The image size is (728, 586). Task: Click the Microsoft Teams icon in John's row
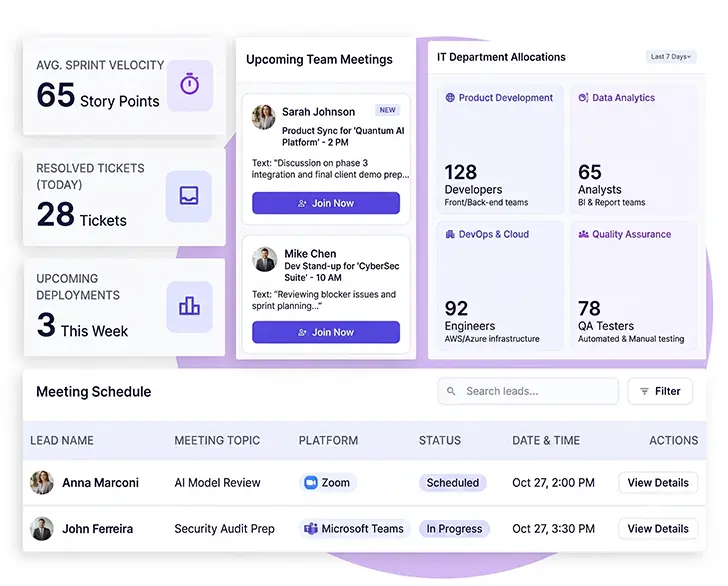tap(310, 528)
